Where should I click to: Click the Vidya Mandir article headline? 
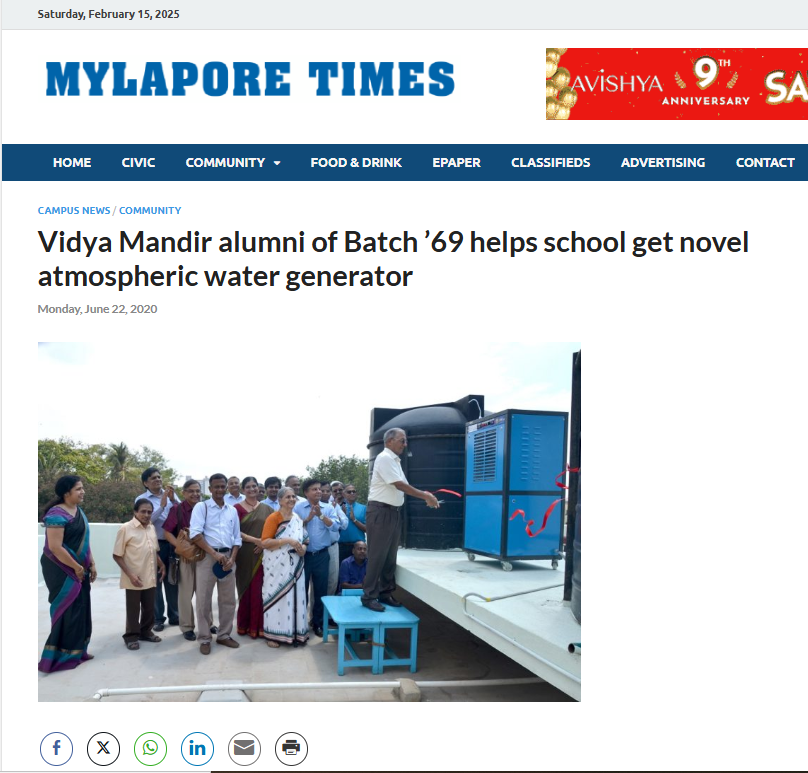393,259
